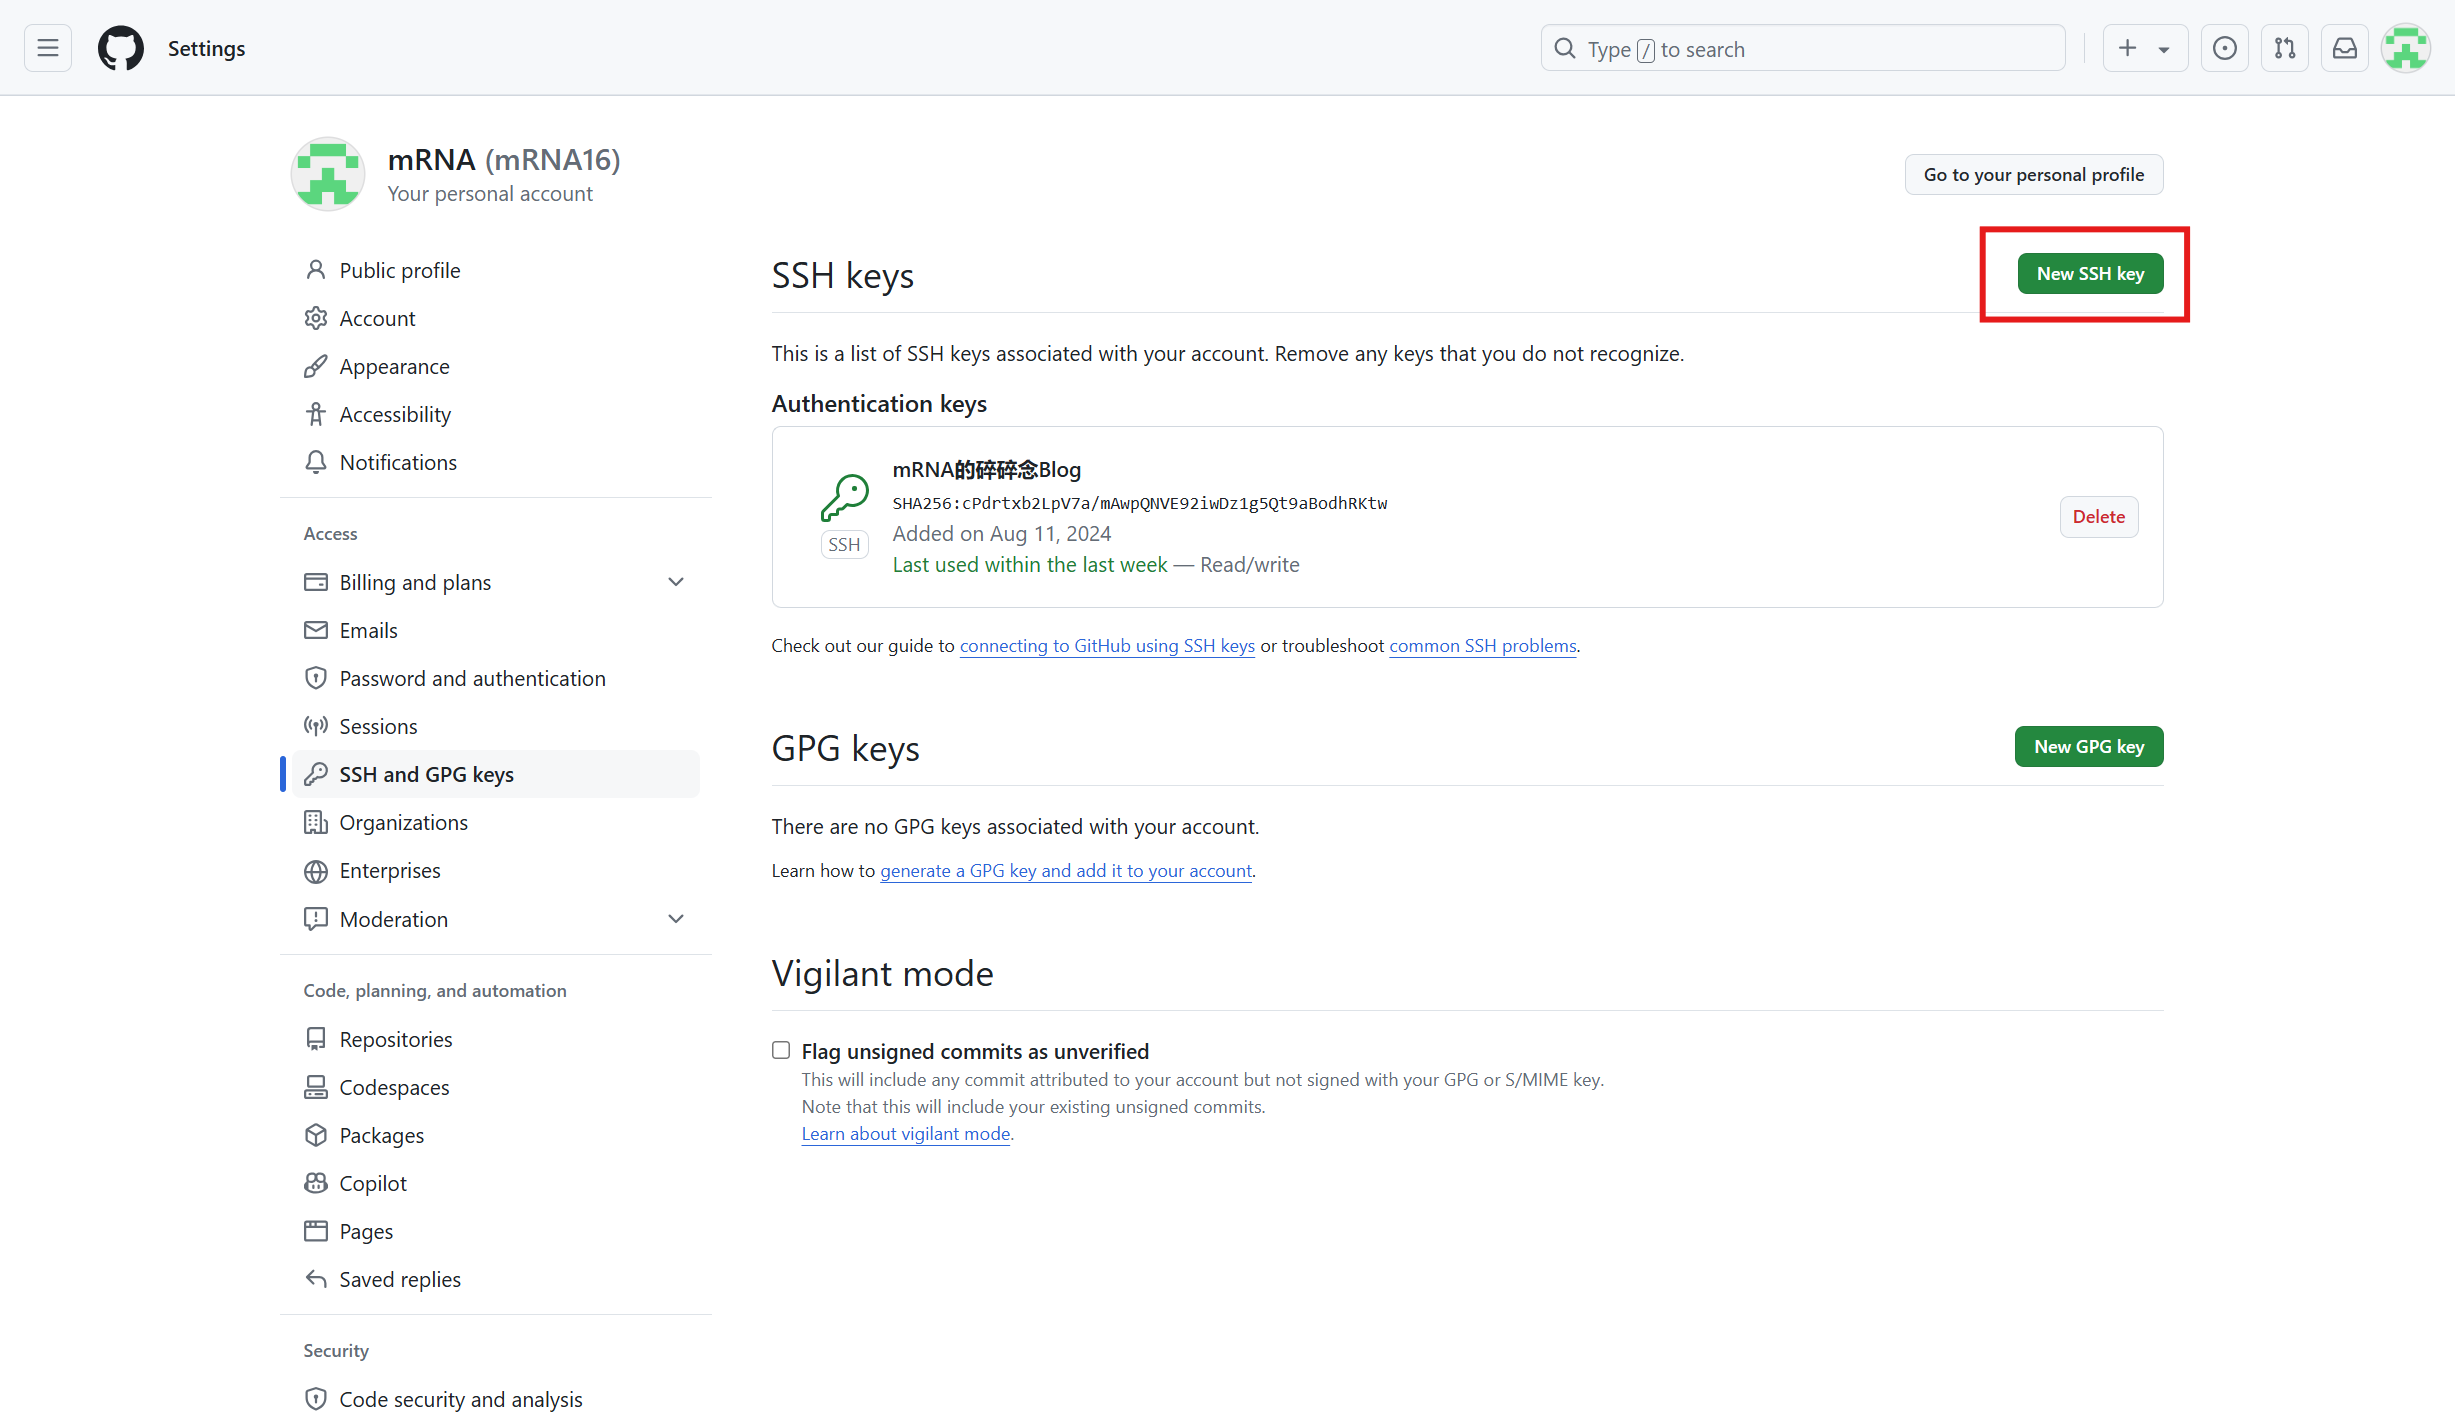Image resolution: width=2455 pixels, height=1418 pixels.
Task: Open the issues icon in header
Action: point(2224,48)
